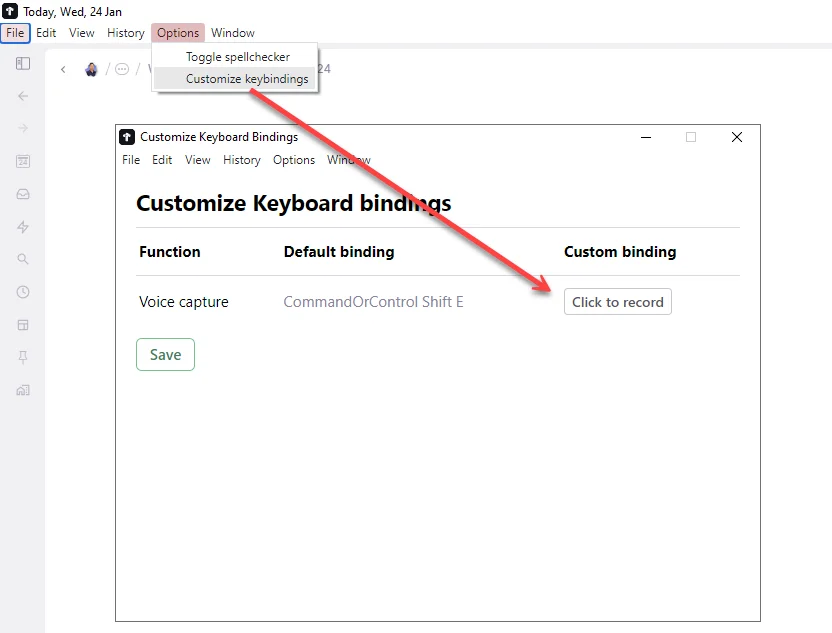832x633 pixels.
Task: Click the Function column header
Action: click(170, 252)
